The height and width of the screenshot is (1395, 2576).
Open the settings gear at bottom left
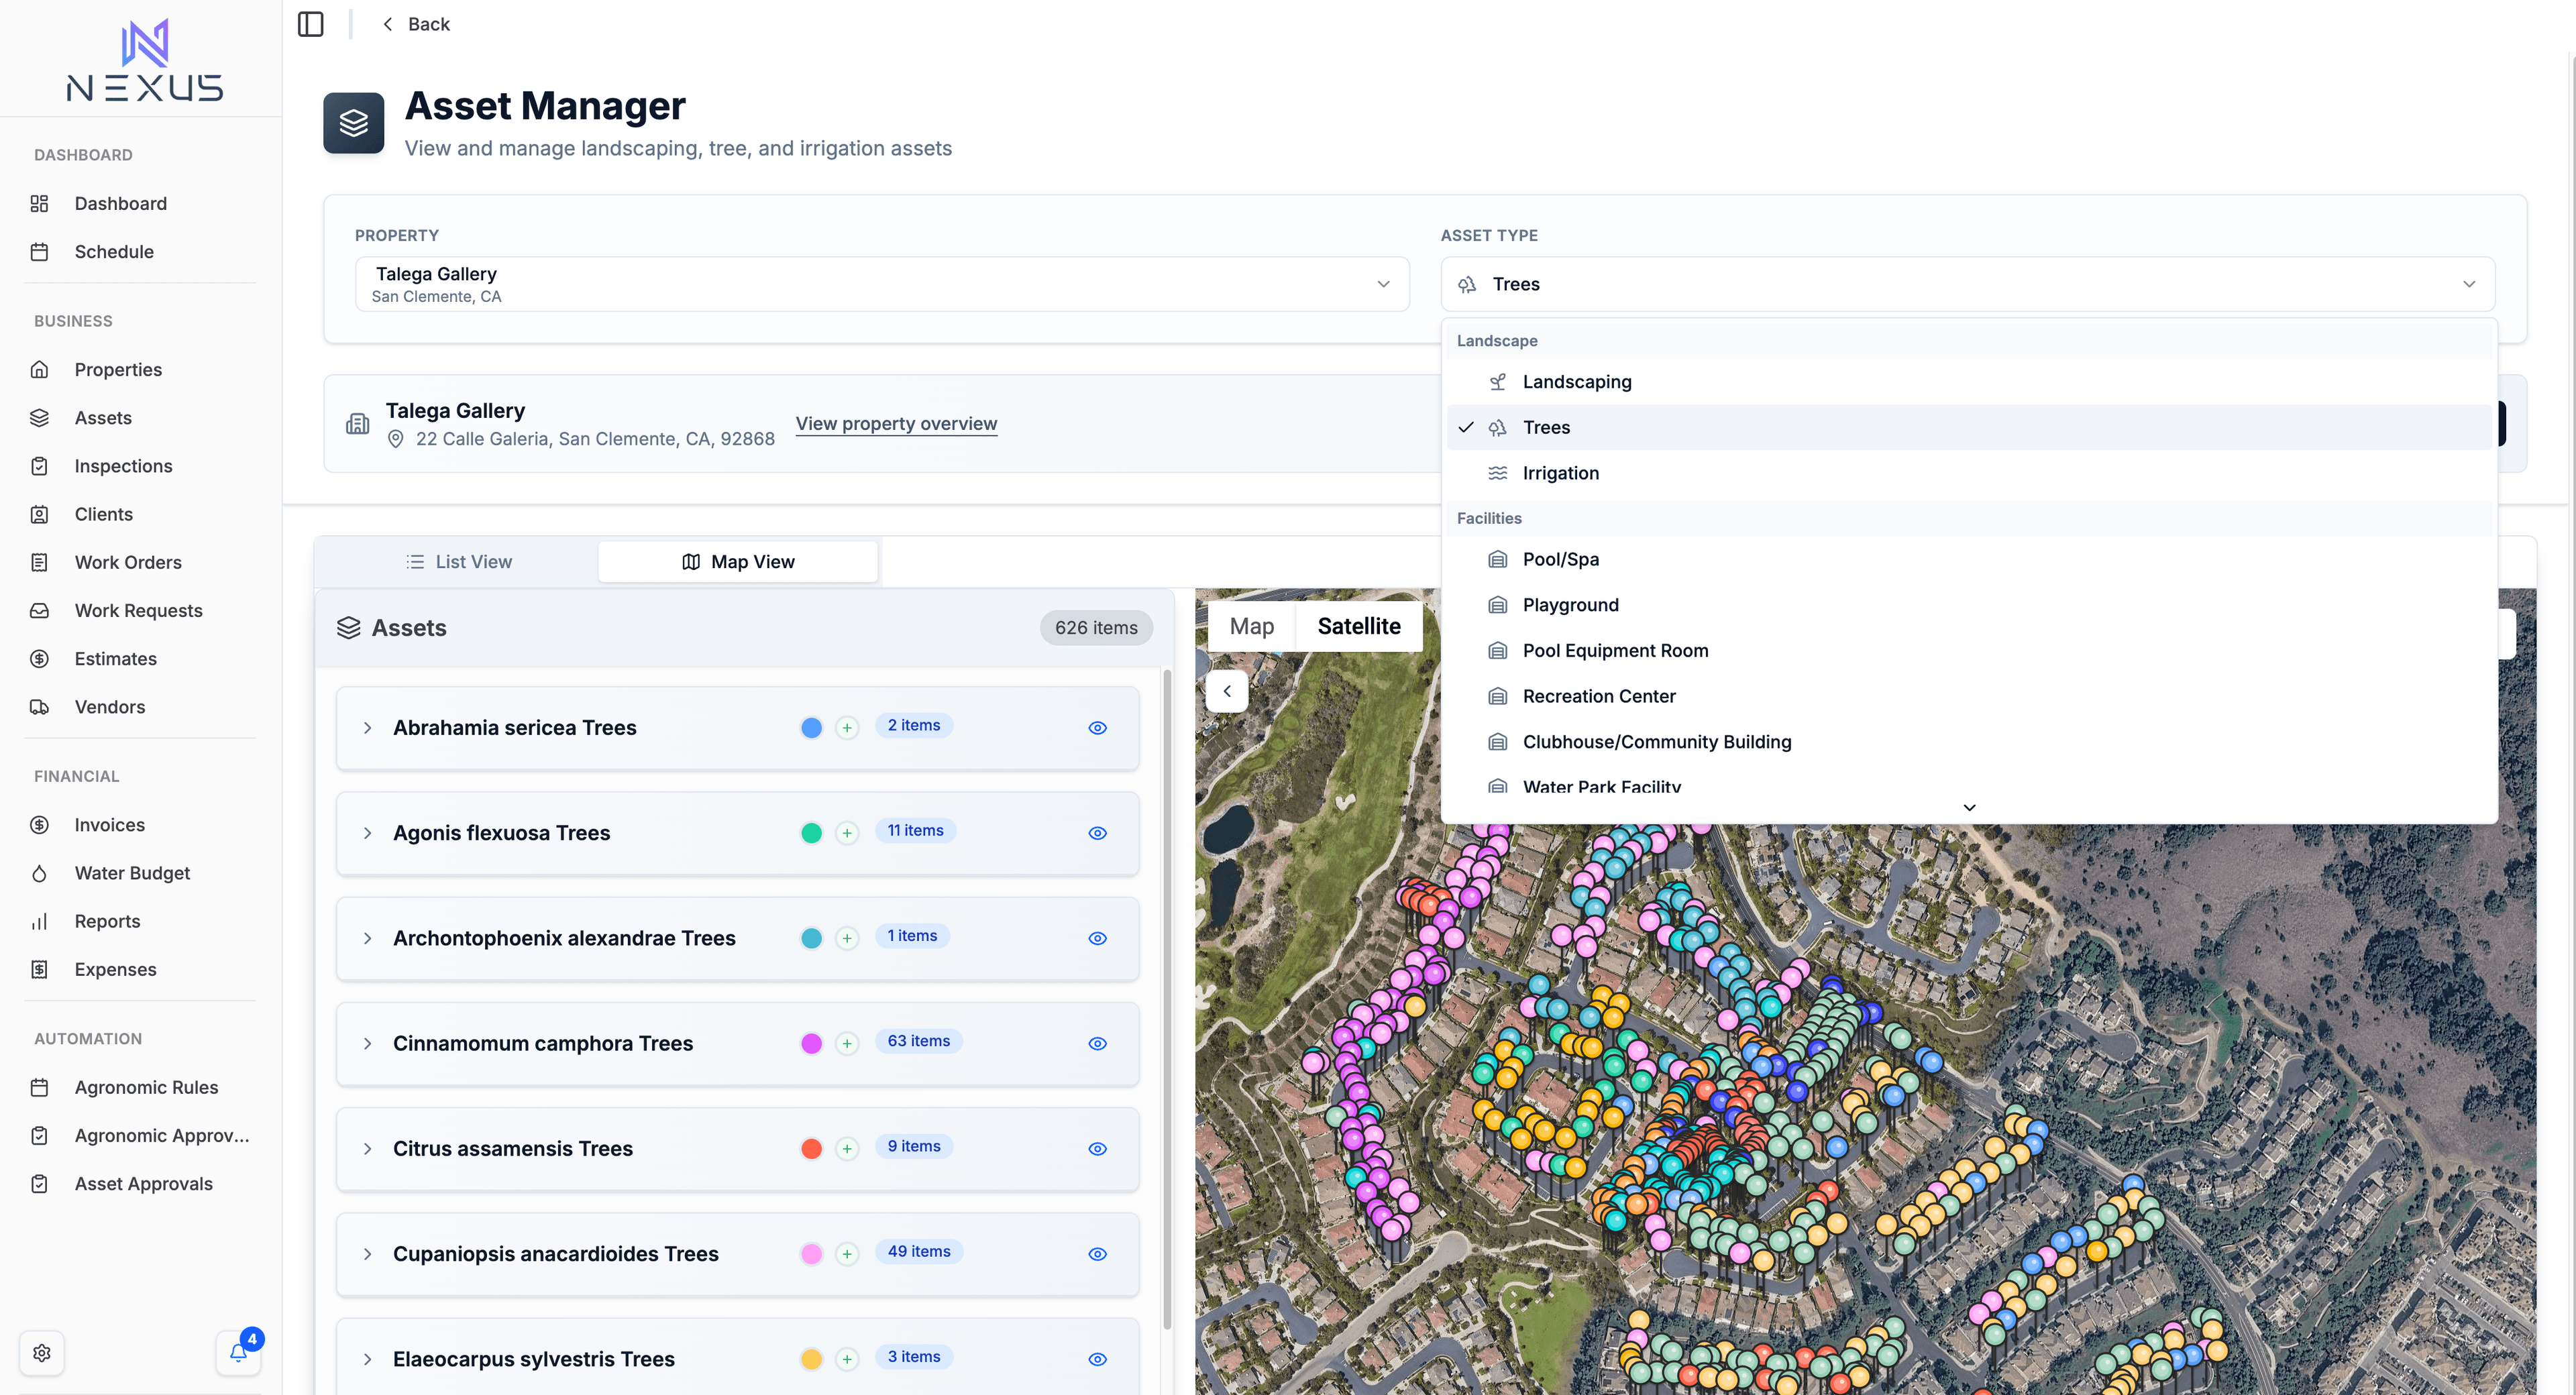pos(42,1352)
